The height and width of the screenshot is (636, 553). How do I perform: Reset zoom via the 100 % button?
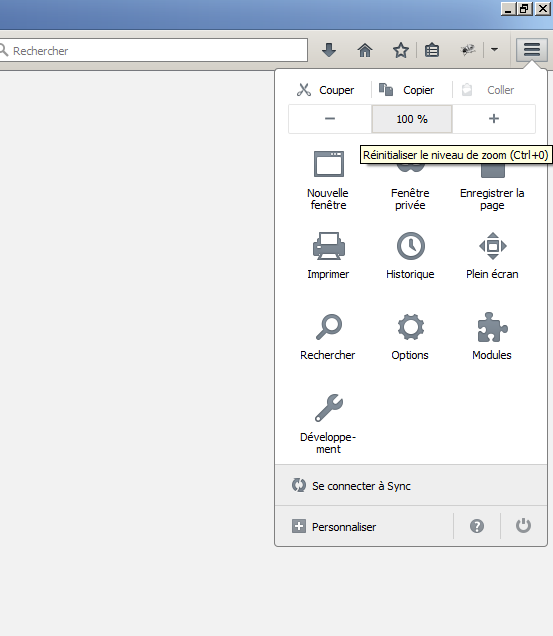point(412,119)
